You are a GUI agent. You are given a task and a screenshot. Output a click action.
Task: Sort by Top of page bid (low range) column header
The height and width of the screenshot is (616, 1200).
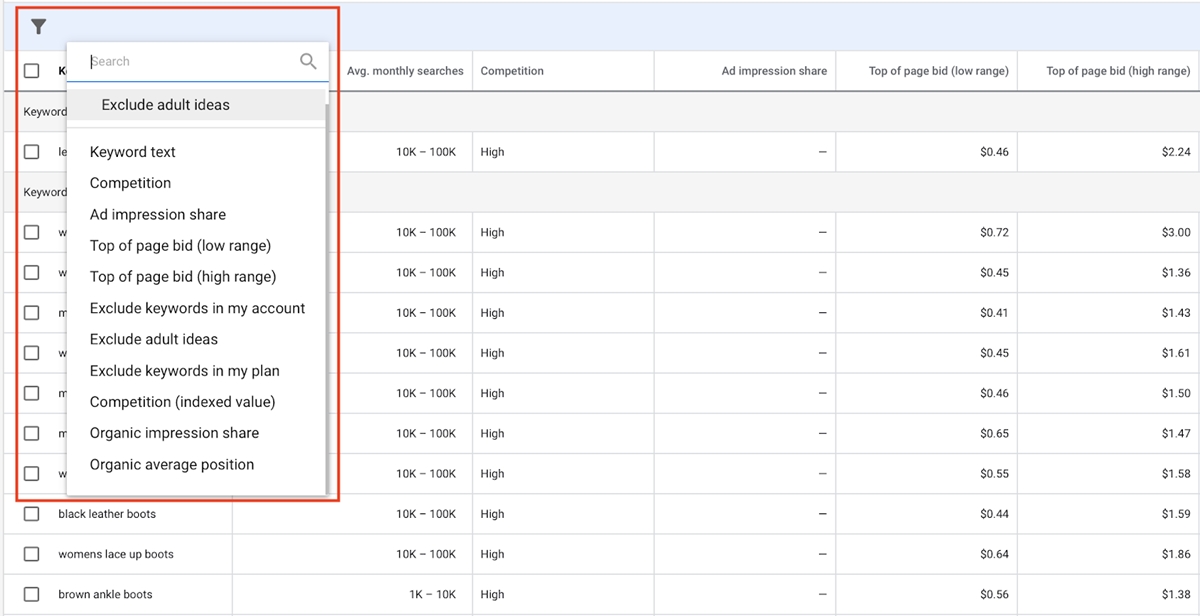pos(938,71)
